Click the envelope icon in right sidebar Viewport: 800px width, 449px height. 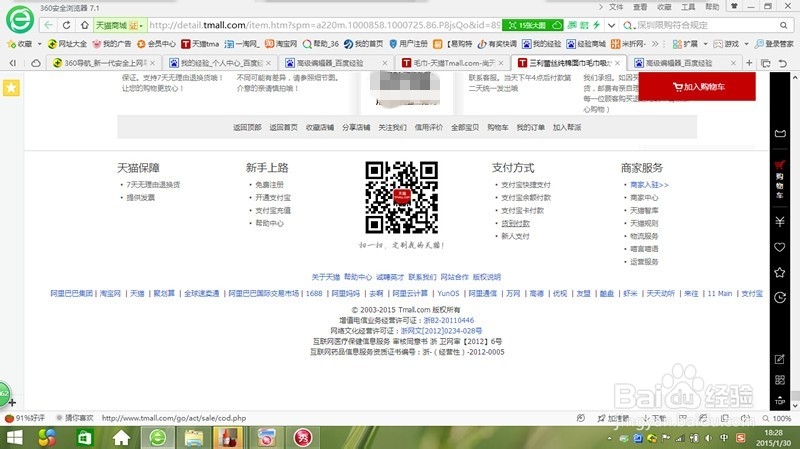(x=780, y=133)
